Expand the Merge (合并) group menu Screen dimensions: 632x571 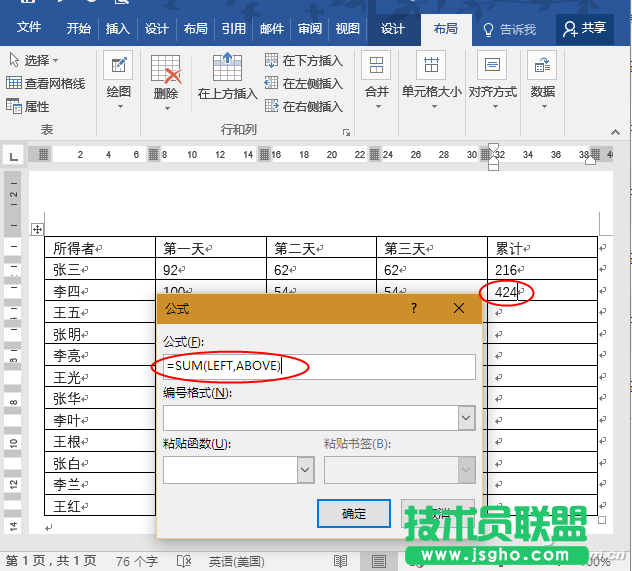376,77
